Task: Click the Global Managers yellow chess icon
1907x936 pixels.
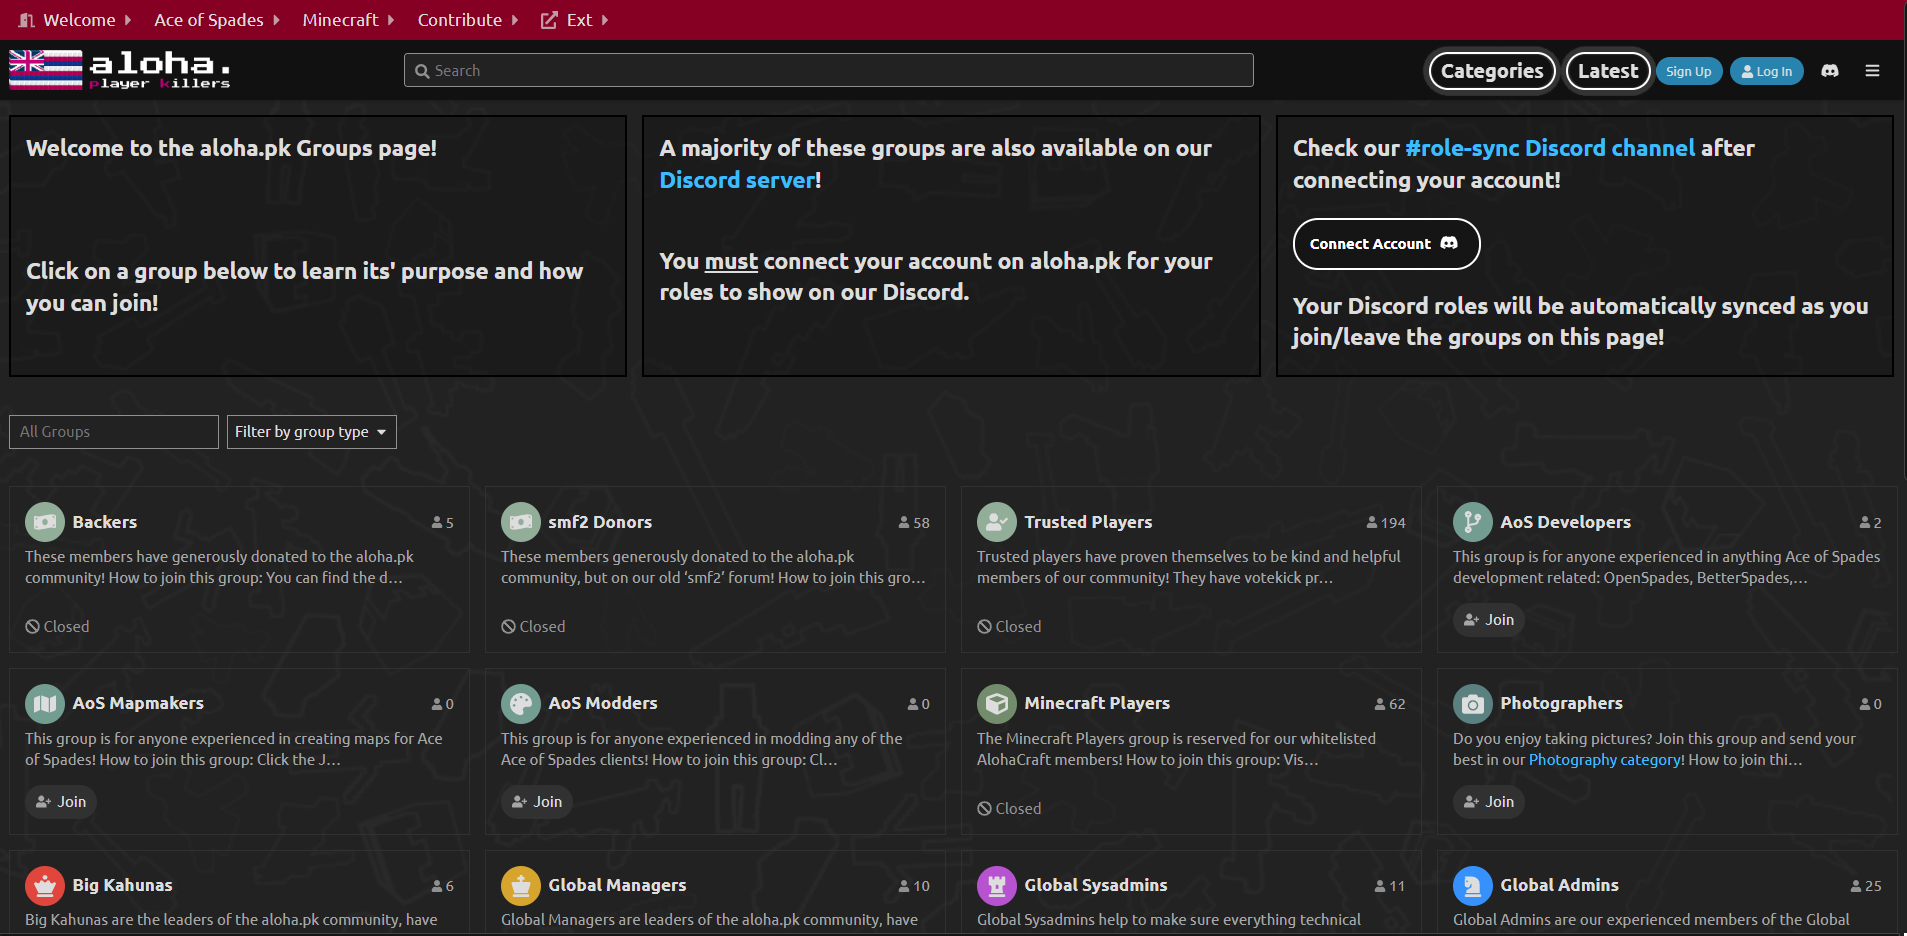Action: [520, 886]
